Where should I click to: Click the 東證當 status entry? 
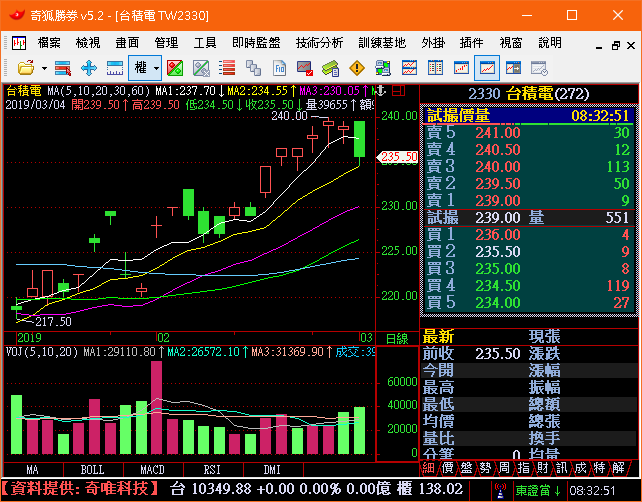(x=538, y=491)
